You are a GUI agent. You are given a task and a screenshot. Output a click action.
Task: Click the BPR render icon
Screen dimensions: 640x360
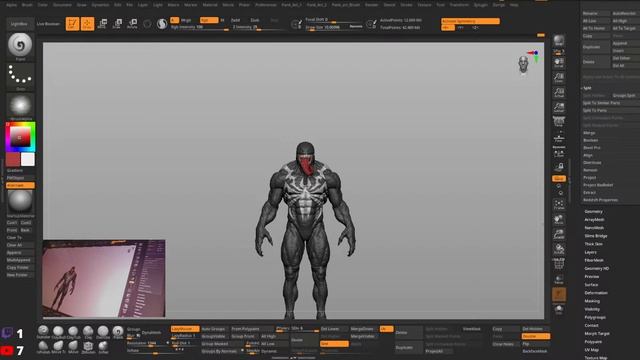pos(559,42)
